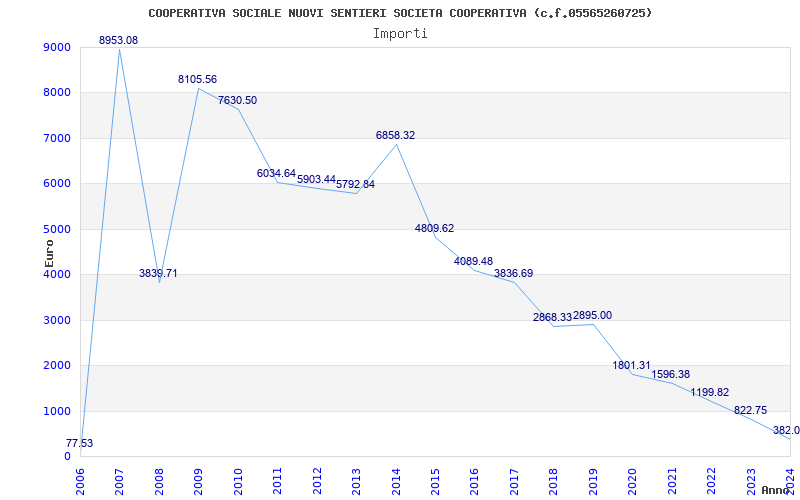Click the Euro y-axis title

click(x=49, y=254)
